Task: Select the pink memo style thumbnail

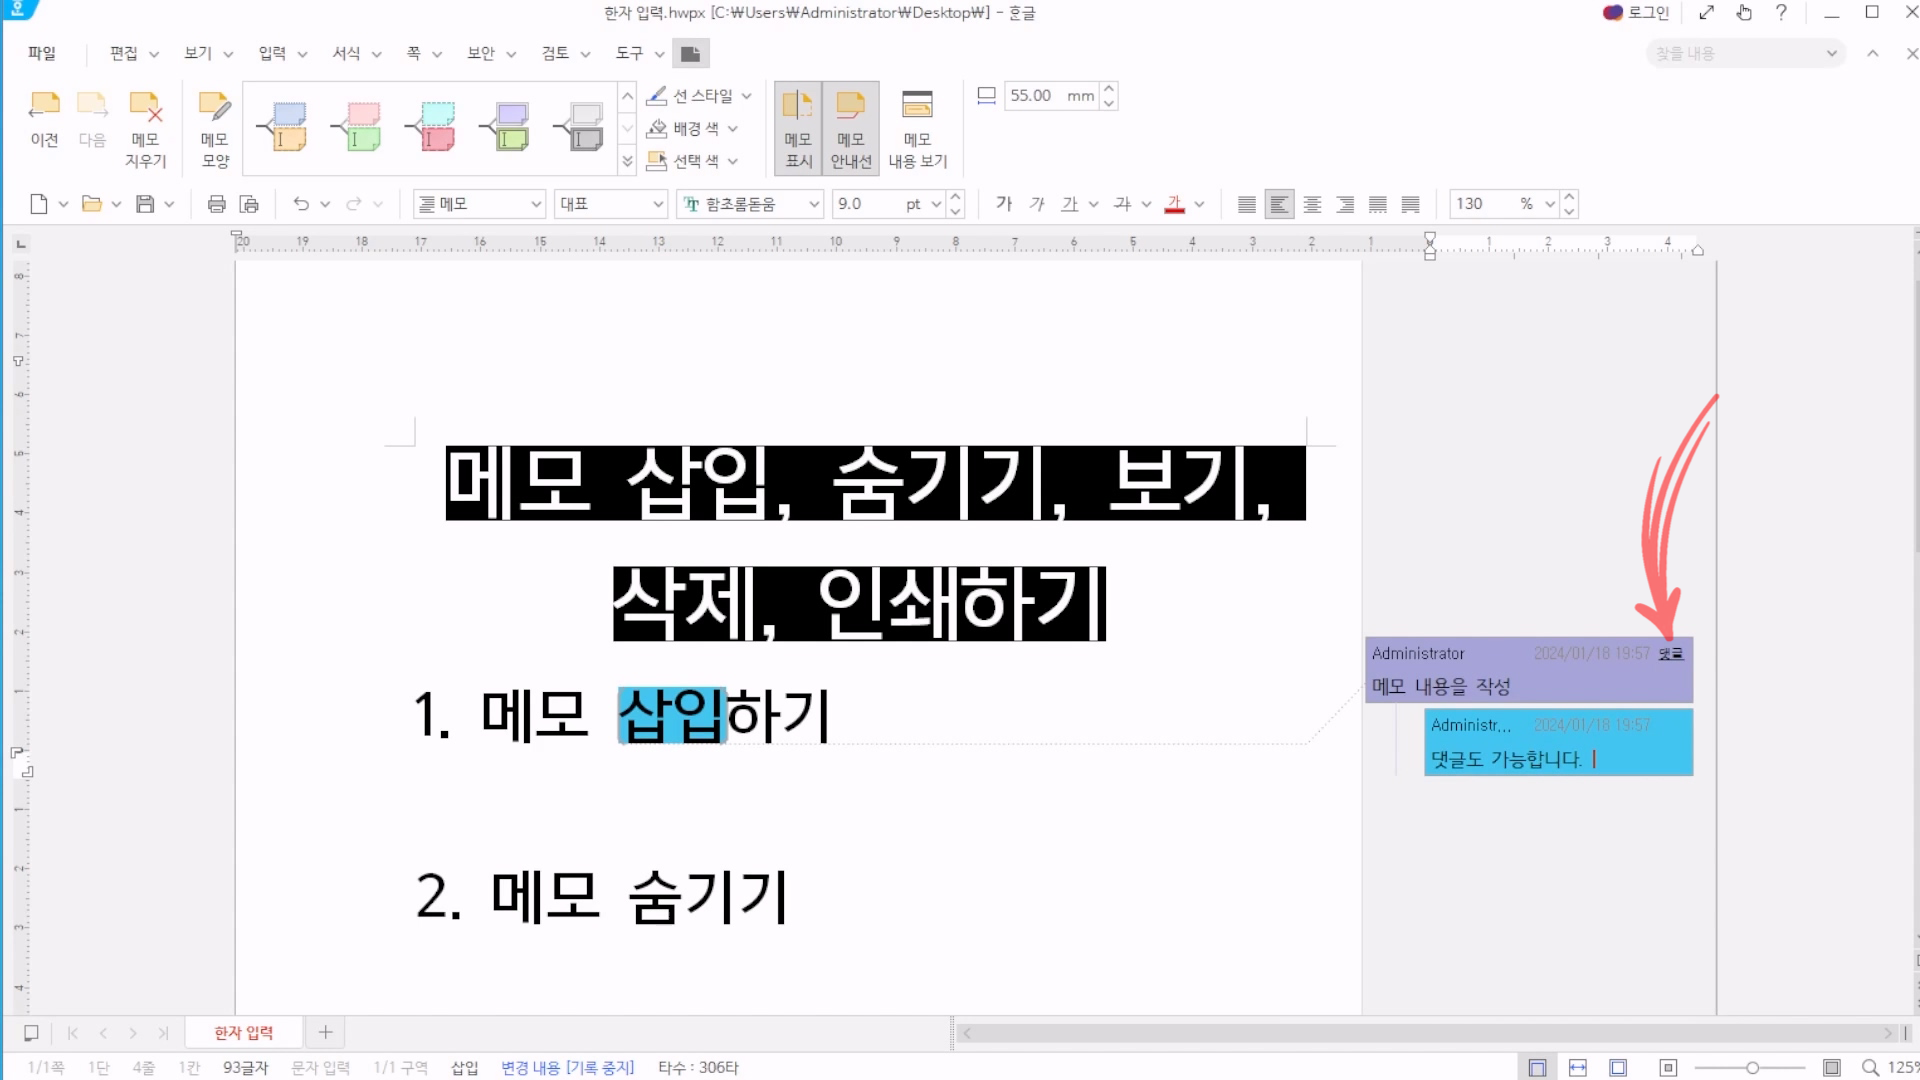Action: pos(361,127)
